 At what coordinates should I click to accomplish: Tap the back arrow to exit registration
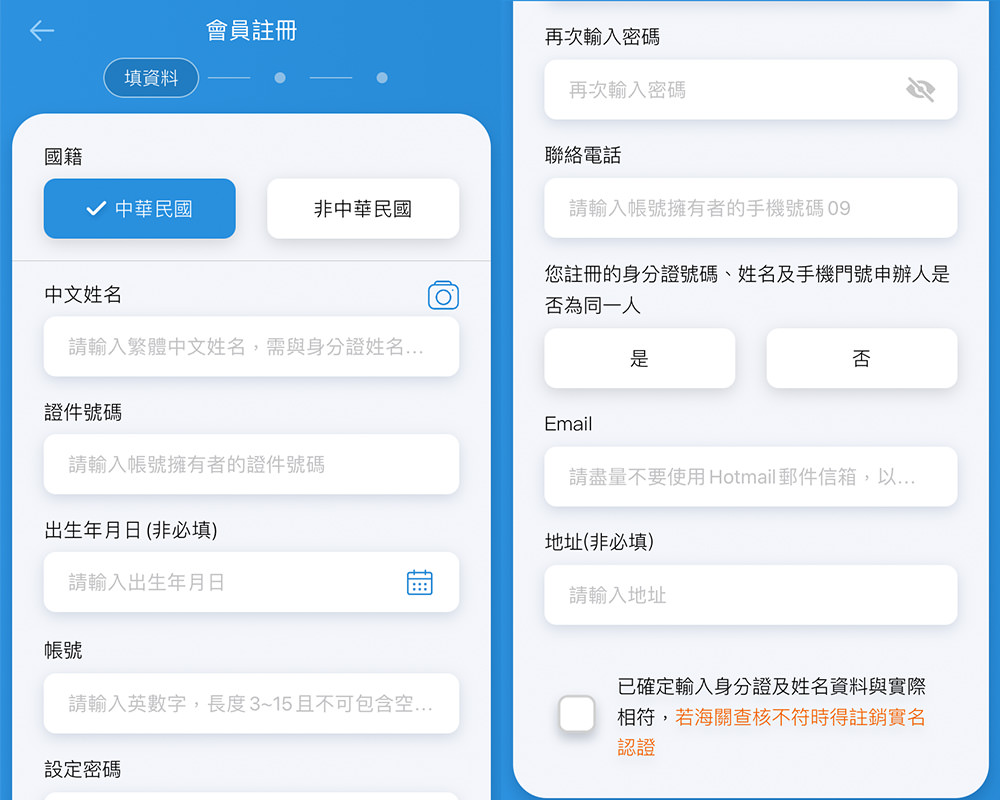pyautogui.click(x=40, y=31)
